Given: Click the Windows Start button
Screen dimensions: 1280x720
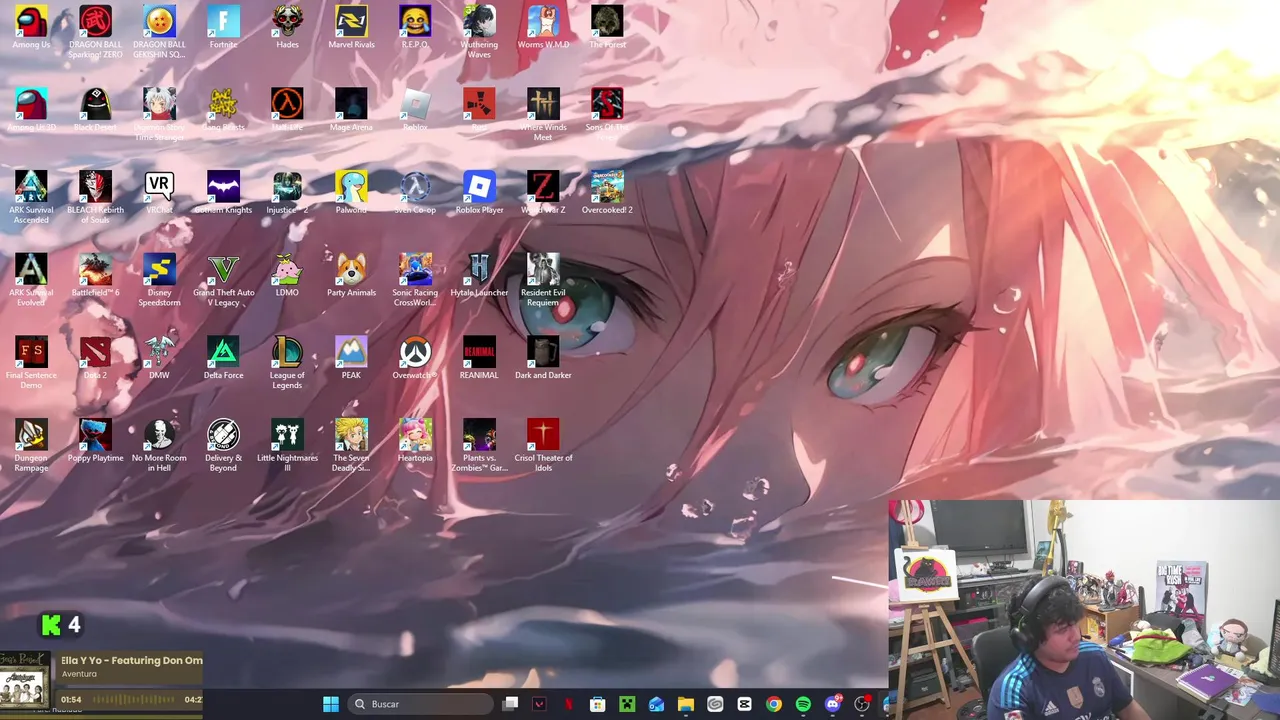Looking at the screenshot, I should click(x=331, y=704).
